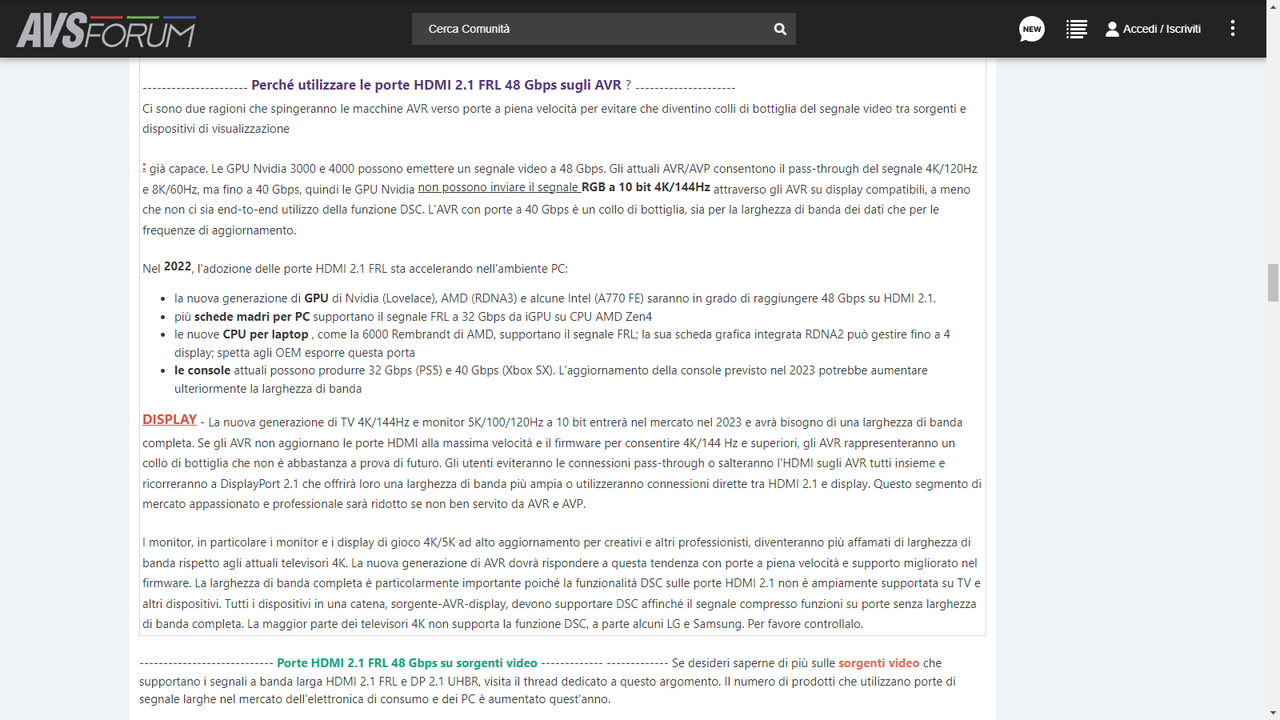This screenshot has height=720, width=1280.
Task: Click the page vertical scrollbar thumb
Action: click(x=1272, y=283)
